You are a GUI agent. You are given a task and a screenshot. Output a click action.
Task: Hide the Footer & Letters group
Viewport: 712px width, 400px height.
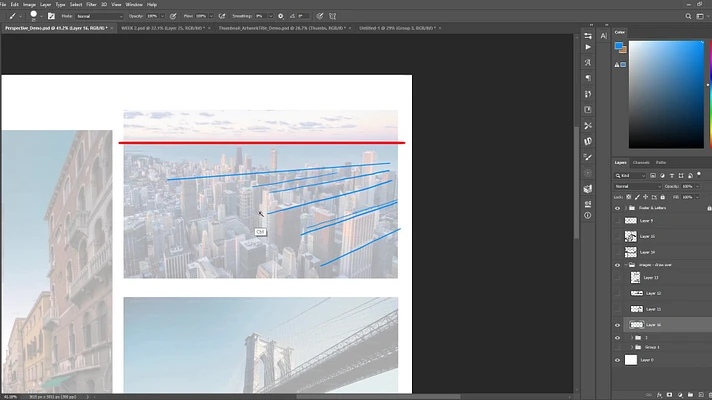pyautogui.click(x=617, y=208)
